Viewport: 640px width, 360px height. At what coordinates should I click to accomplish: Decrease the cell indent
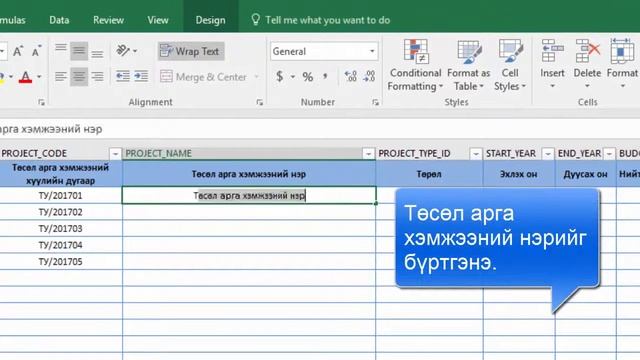pyautogui.click(x=123, y=76)
